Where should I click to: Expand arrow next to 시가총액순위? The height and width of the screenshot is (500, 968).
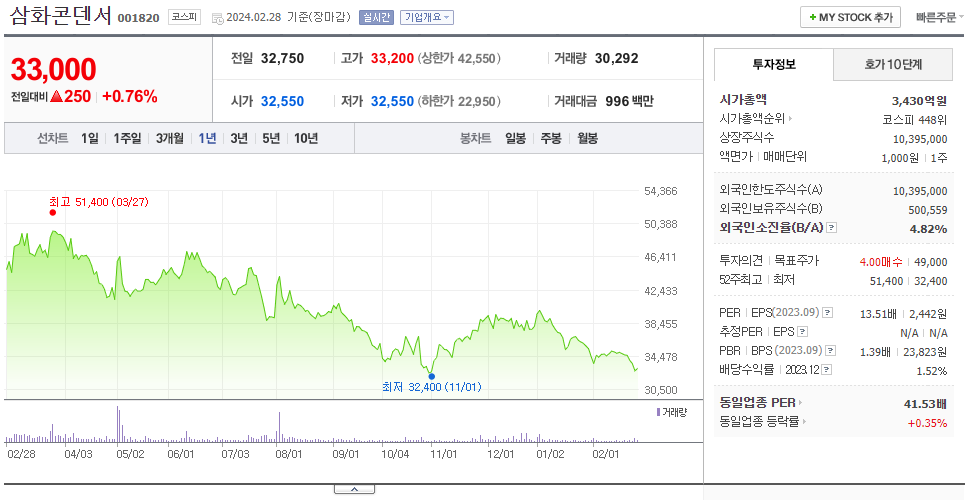tap(791, 119)
